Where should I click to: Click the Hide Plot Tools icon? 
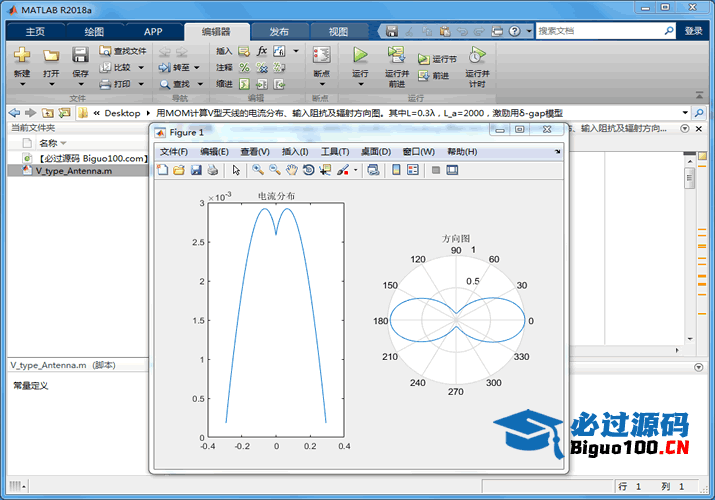(x=436, y=170)
